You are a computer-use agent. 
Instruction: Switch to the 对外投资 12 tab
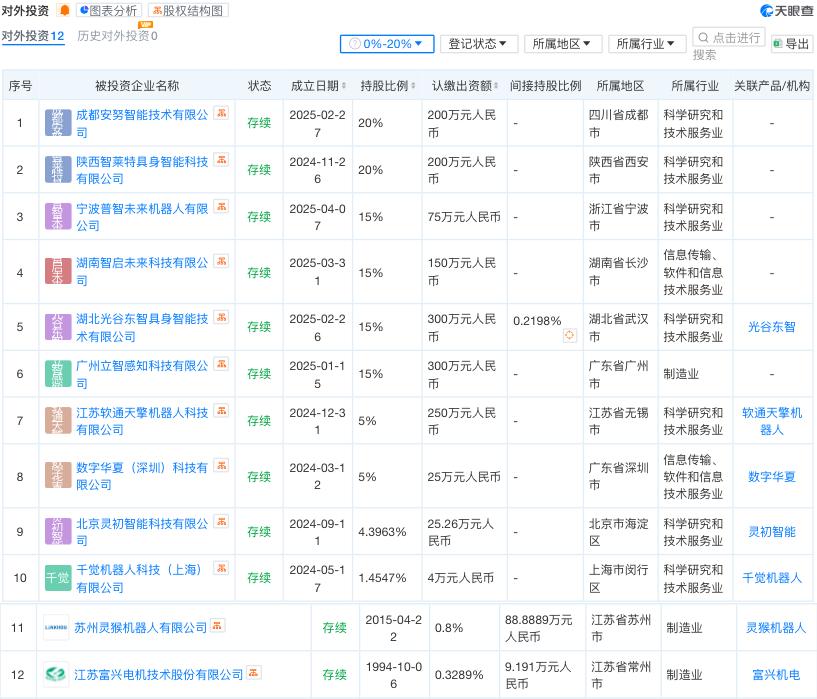point(33,36)
